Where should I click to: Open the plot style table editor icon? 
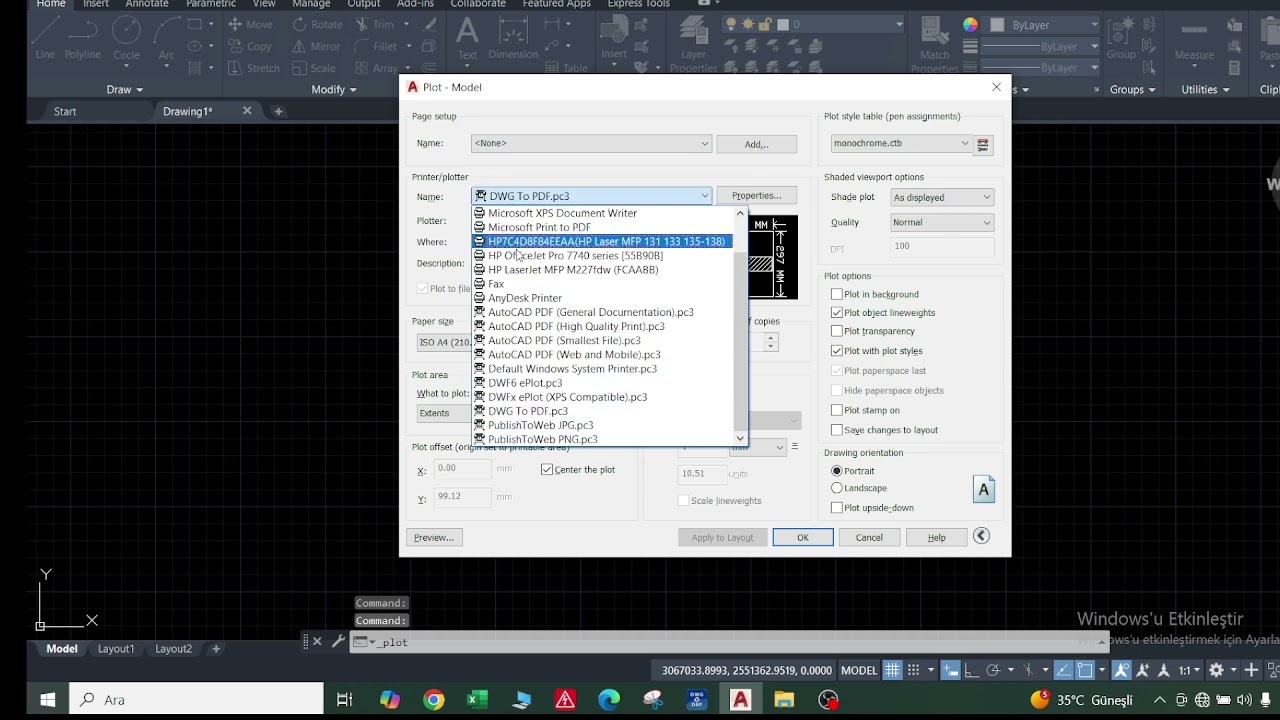tap(983, 144)
